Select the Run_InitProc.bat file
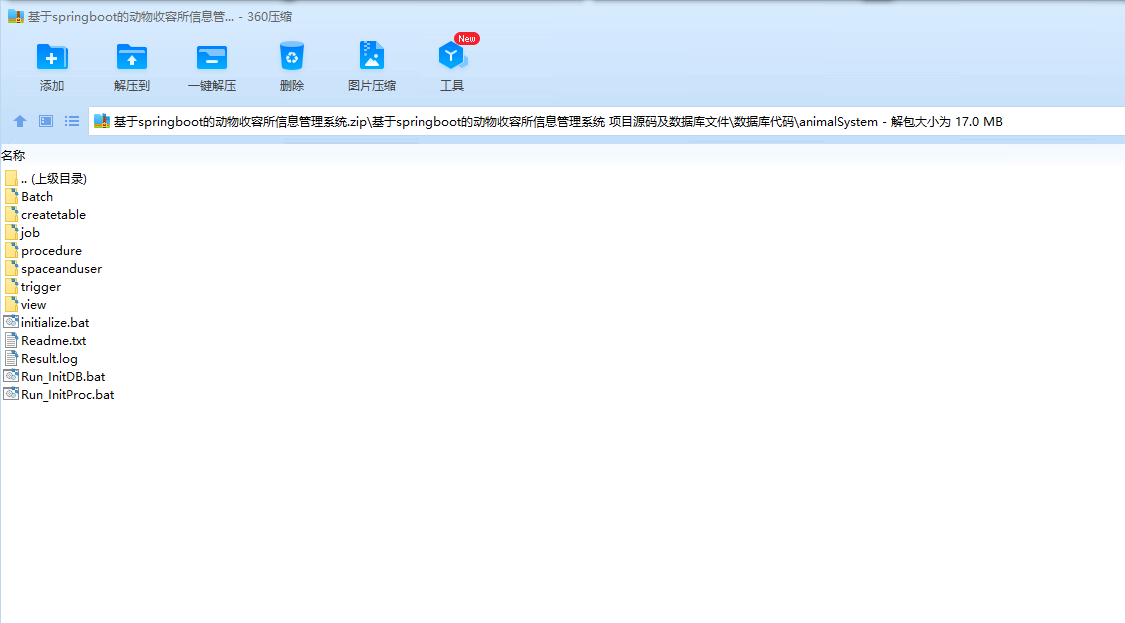The height and width of the screenshot is (623, 1125). point(59,394)
